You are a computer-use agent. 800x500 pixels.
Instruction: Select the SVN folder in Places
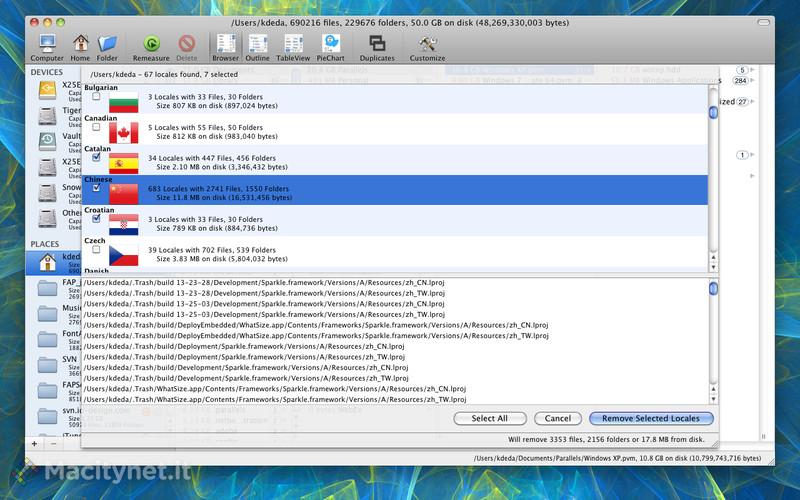pyautogui.click(x=54, y=365)
